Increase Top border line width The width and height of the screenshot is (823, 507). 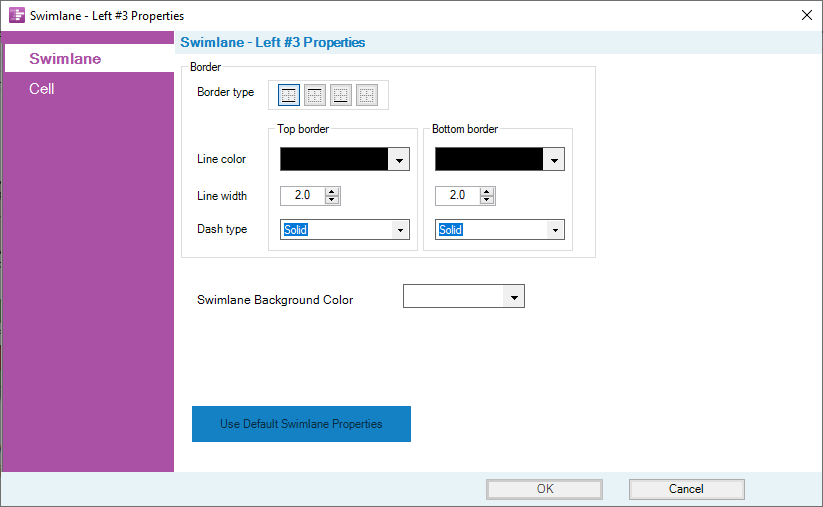coord(332,192)
